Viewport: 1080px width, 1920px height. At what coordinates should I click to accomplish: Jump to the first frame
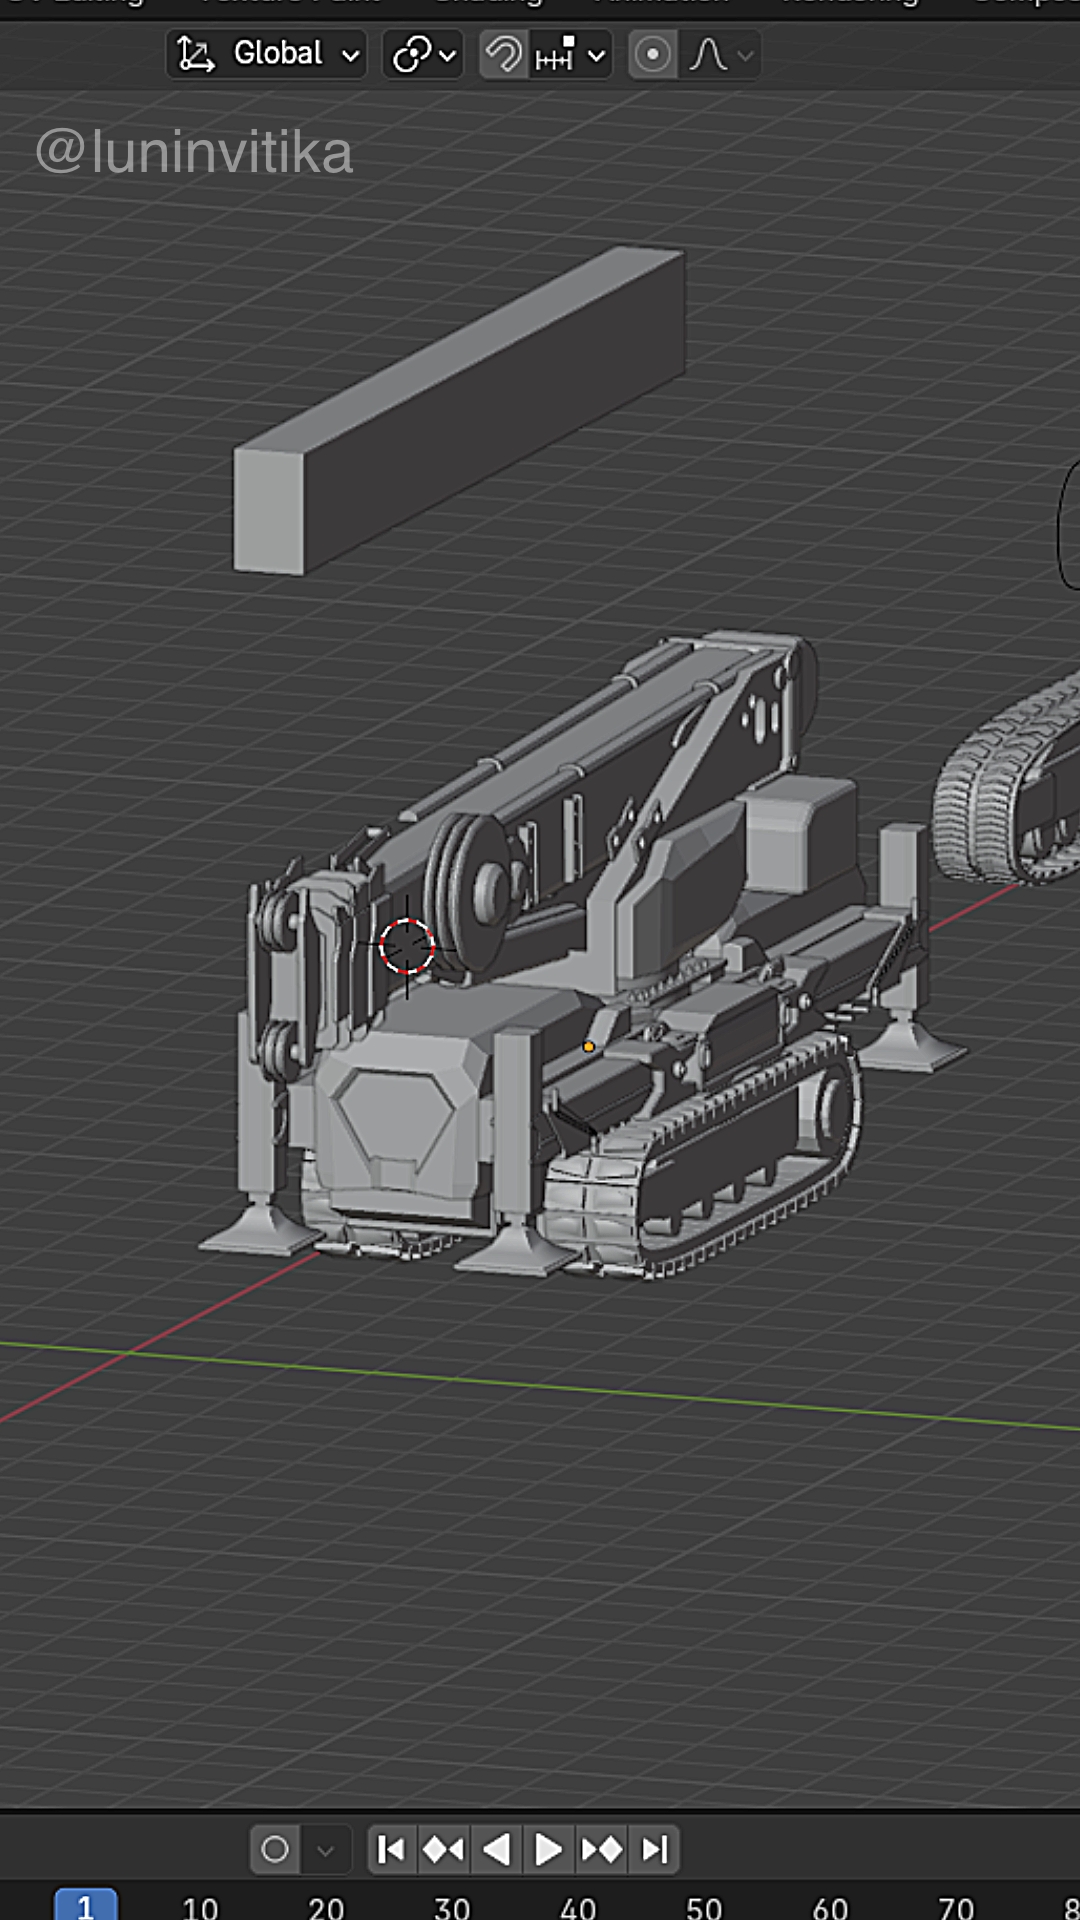(x=391, y=1850)
